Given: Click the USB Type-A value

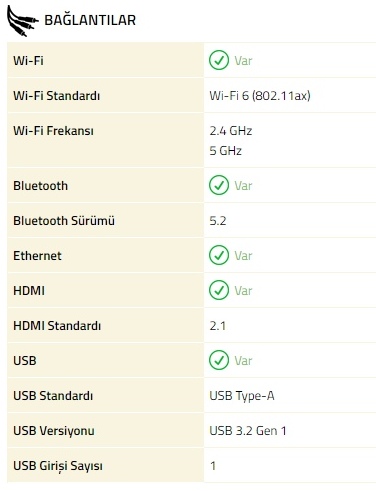Looking at the screenshot, I should [242, 396].
